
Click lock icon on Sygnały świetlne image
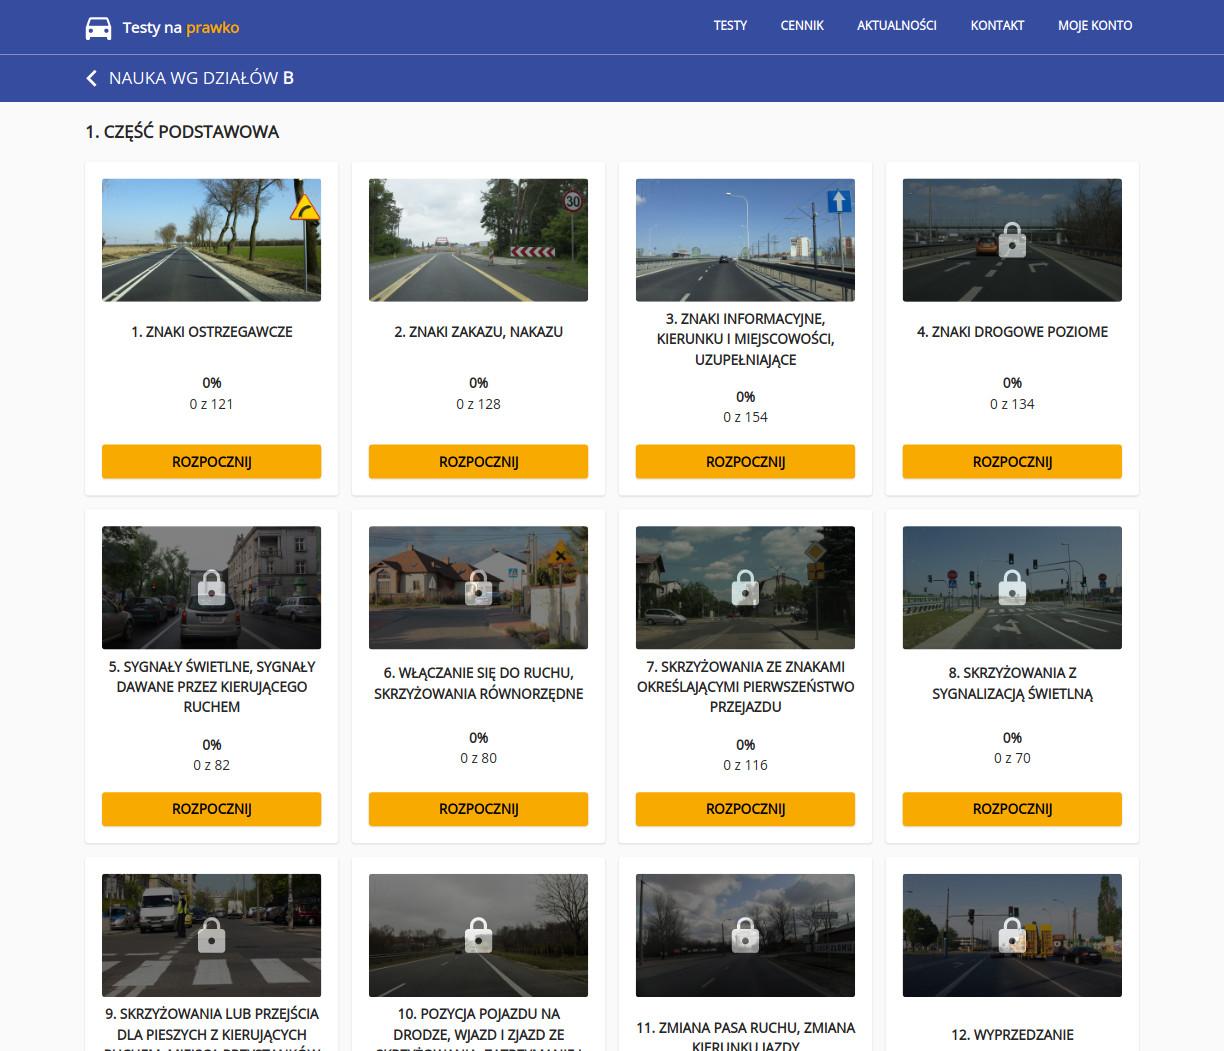click(211, 587)
